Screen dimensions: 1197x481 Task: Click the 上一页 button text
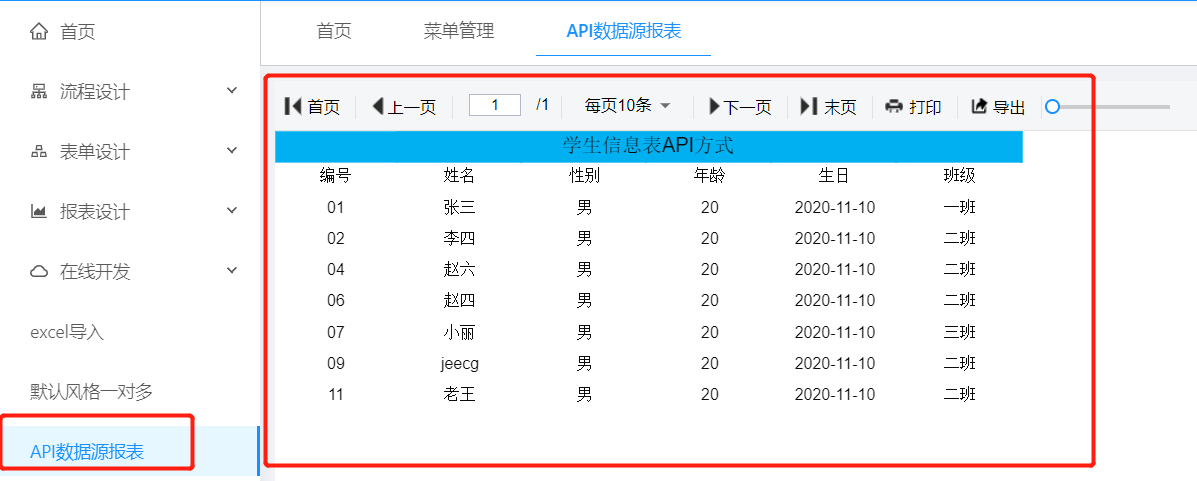click(x=412, y=107)
